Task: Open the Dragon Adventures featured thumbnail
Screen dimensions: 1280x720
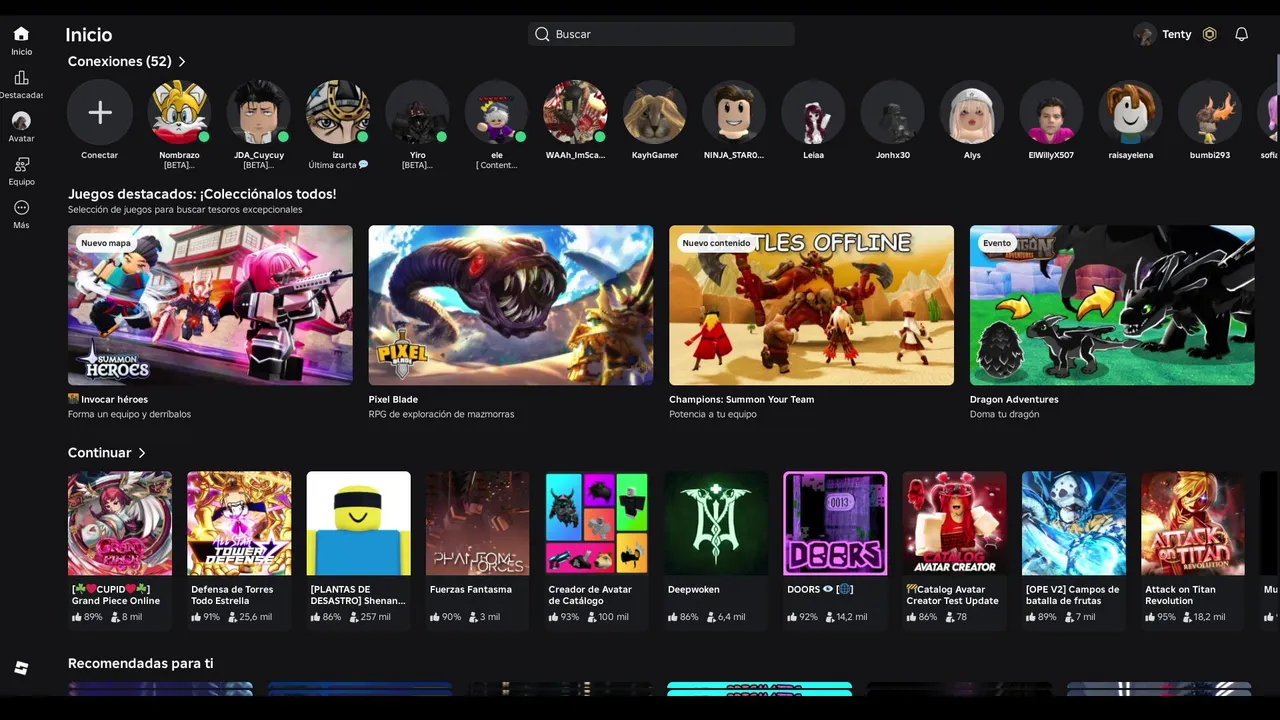Action: 1112,305
